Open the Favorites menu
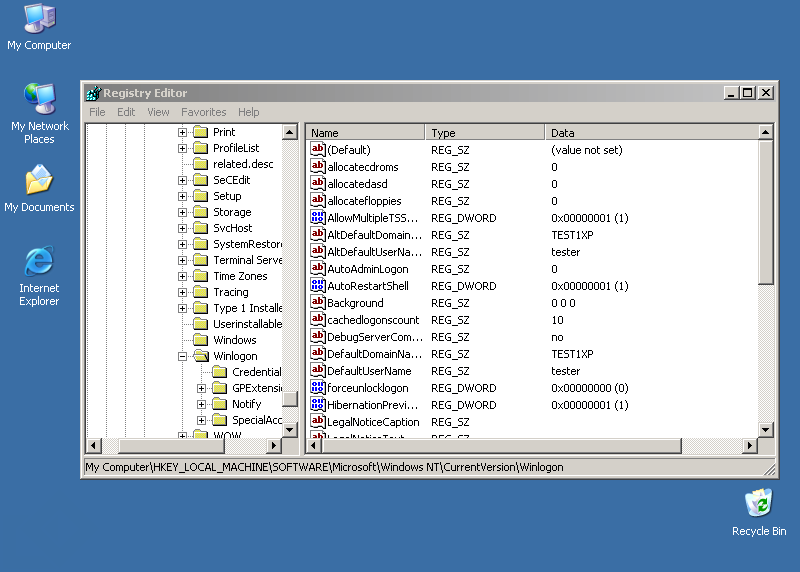The width and height of the screenshot is (800, 572). pos(203,112)
